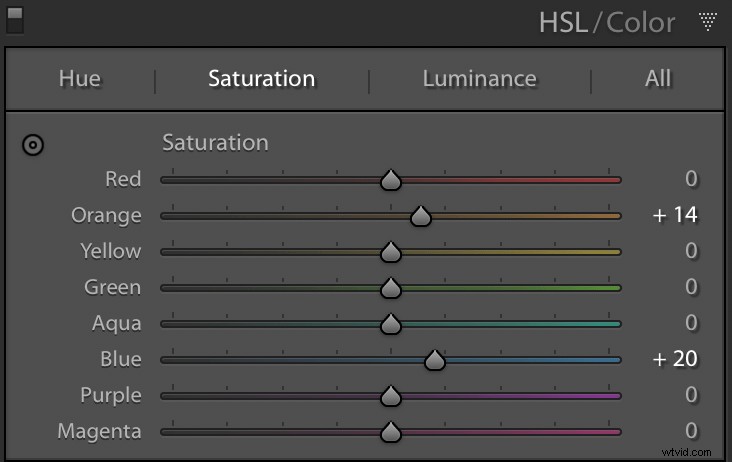
Task: Click the Yellow slider label
Action: pyautogui.click(x=111, y=251)
